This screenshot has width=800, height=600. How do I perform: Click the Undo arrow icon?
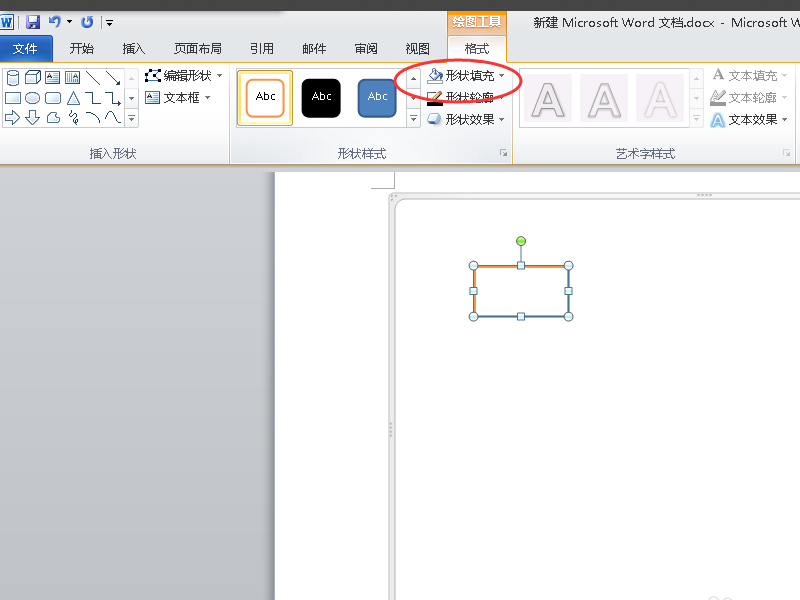click(55, 21)
